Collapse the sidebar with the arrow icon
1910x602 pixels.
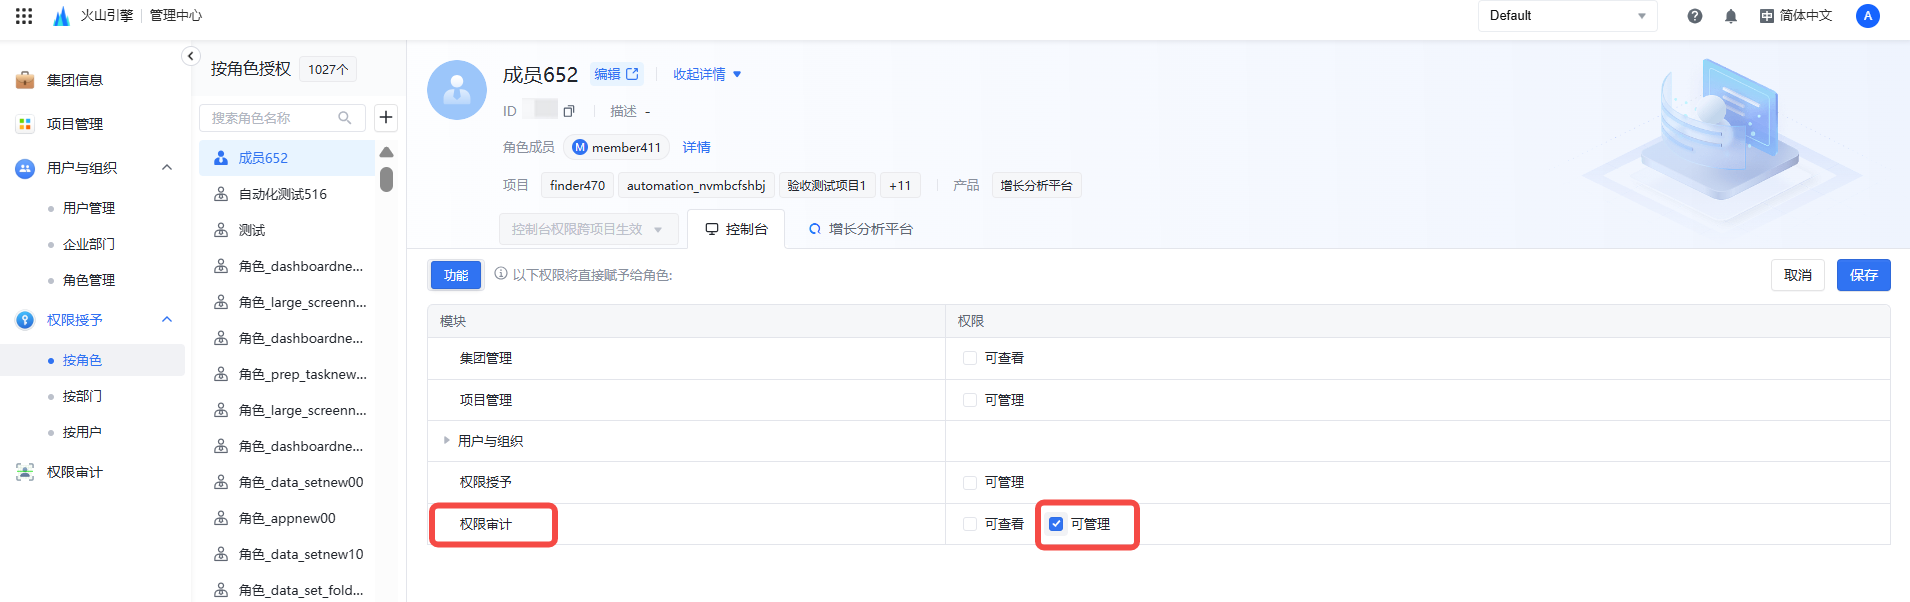191,56
